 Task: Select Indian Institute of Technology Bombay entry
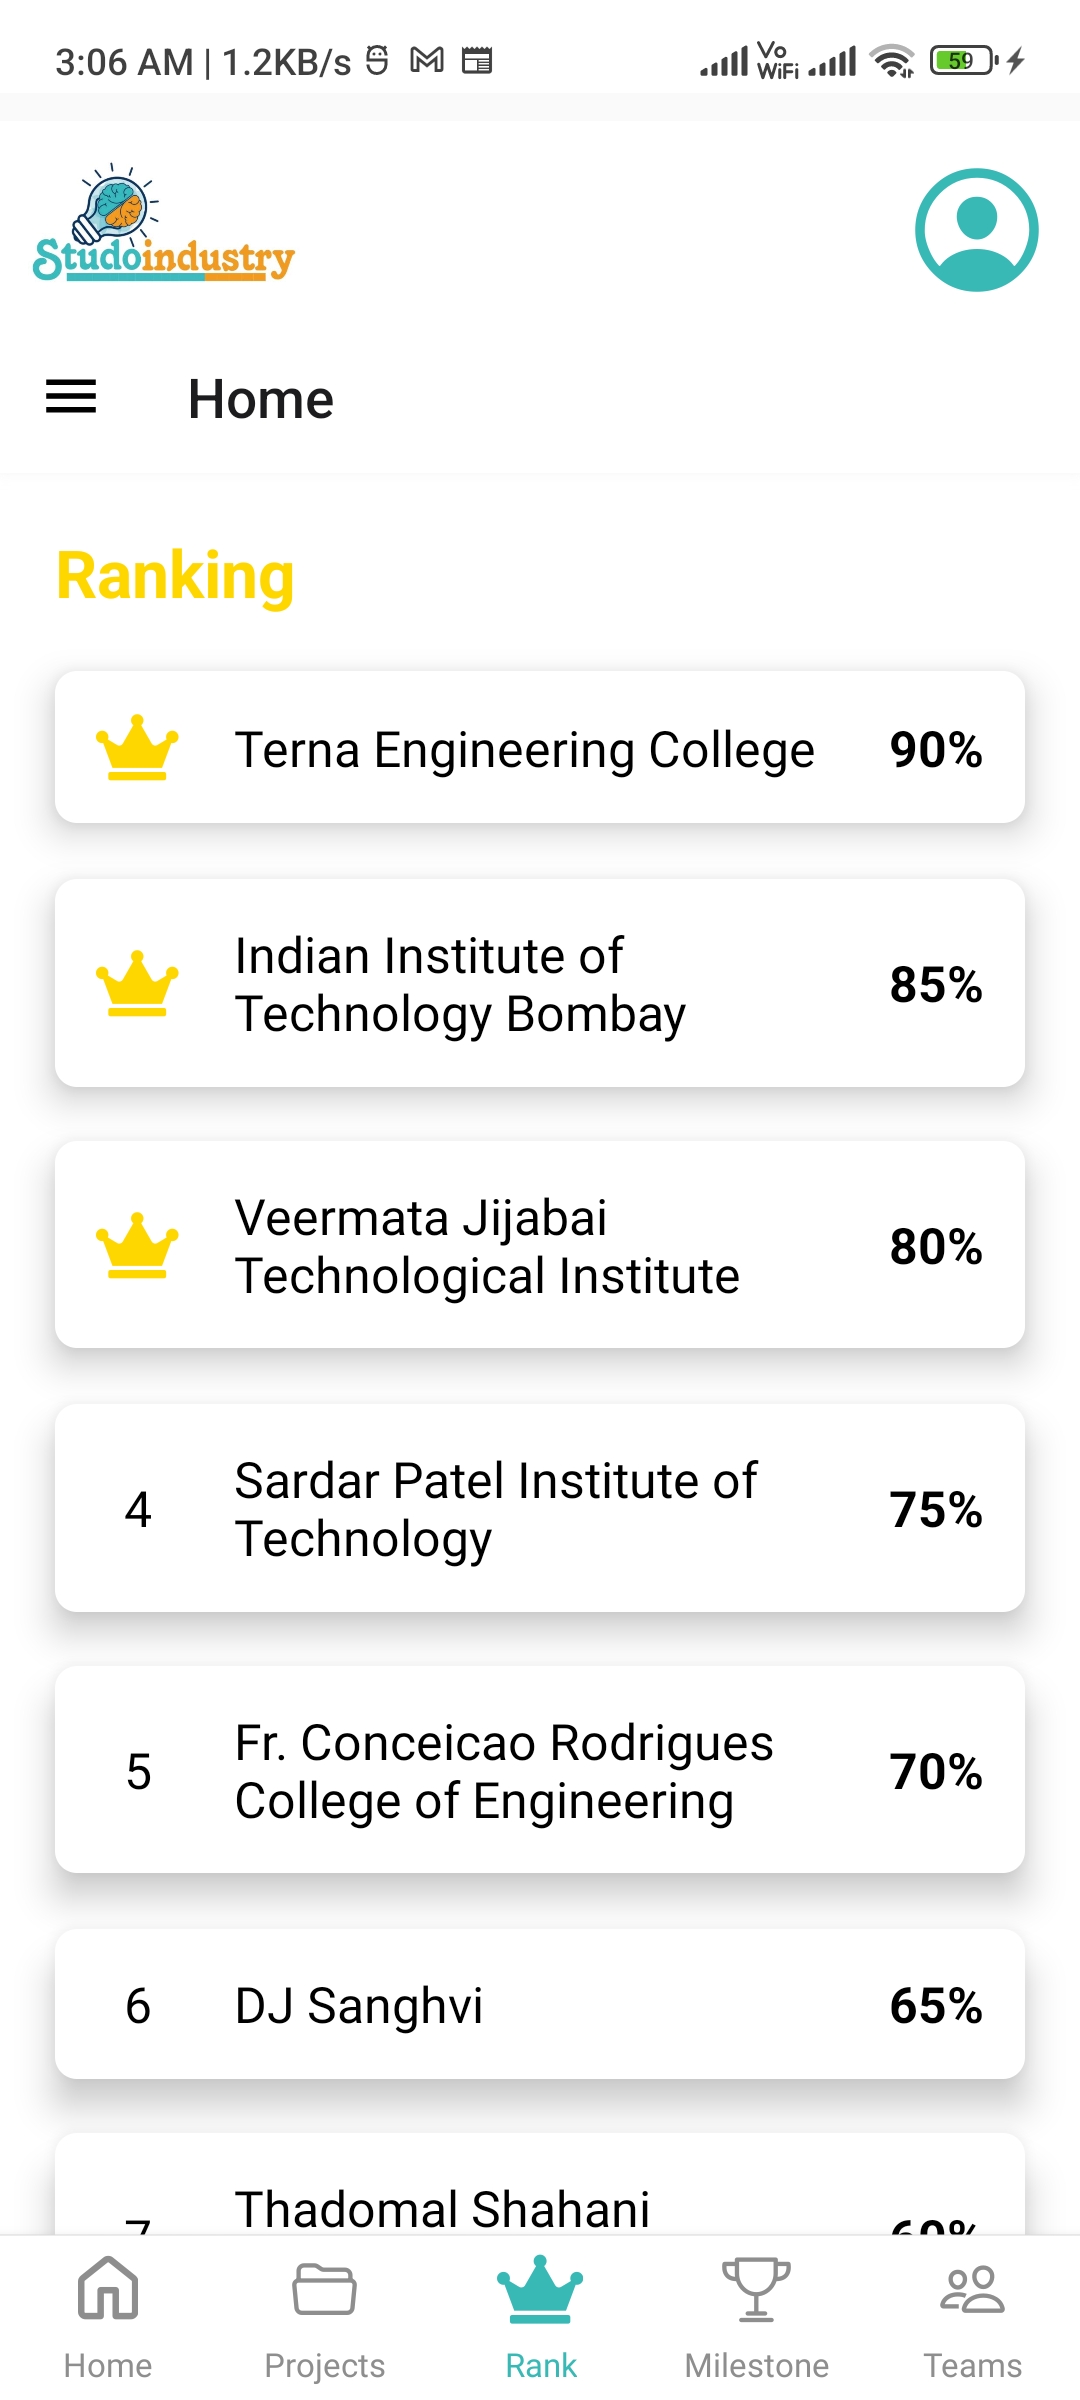(x=540, y=984)
